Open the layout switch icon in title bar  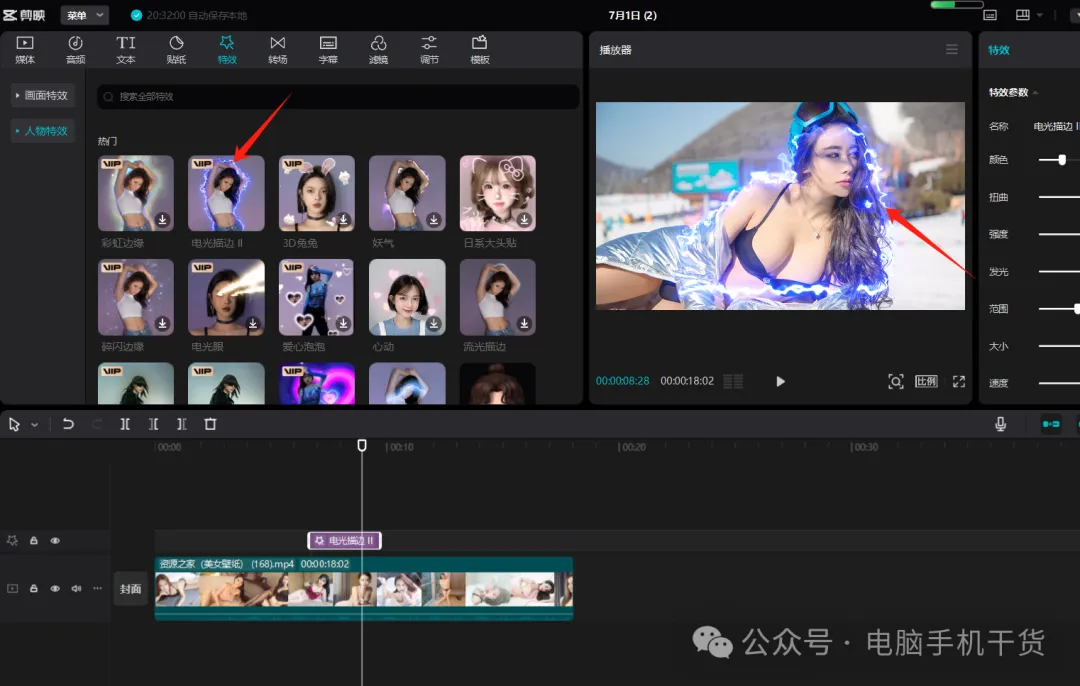point(1023,15)
